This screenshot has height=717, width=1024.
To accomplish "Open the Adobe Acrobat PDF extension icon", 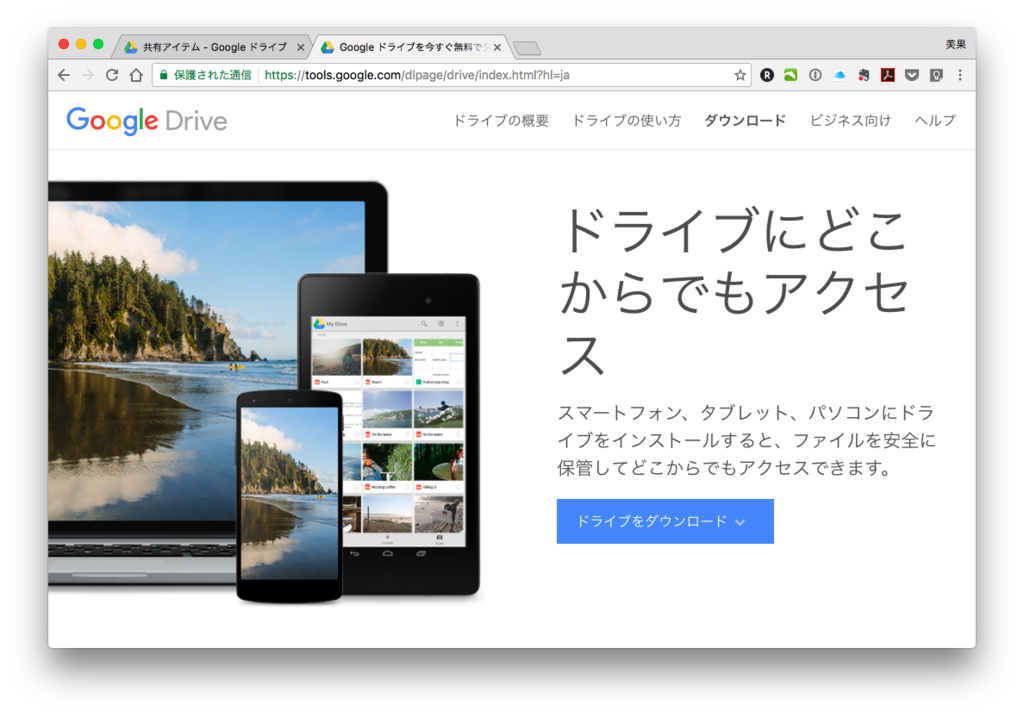I will tap(888, 75).
